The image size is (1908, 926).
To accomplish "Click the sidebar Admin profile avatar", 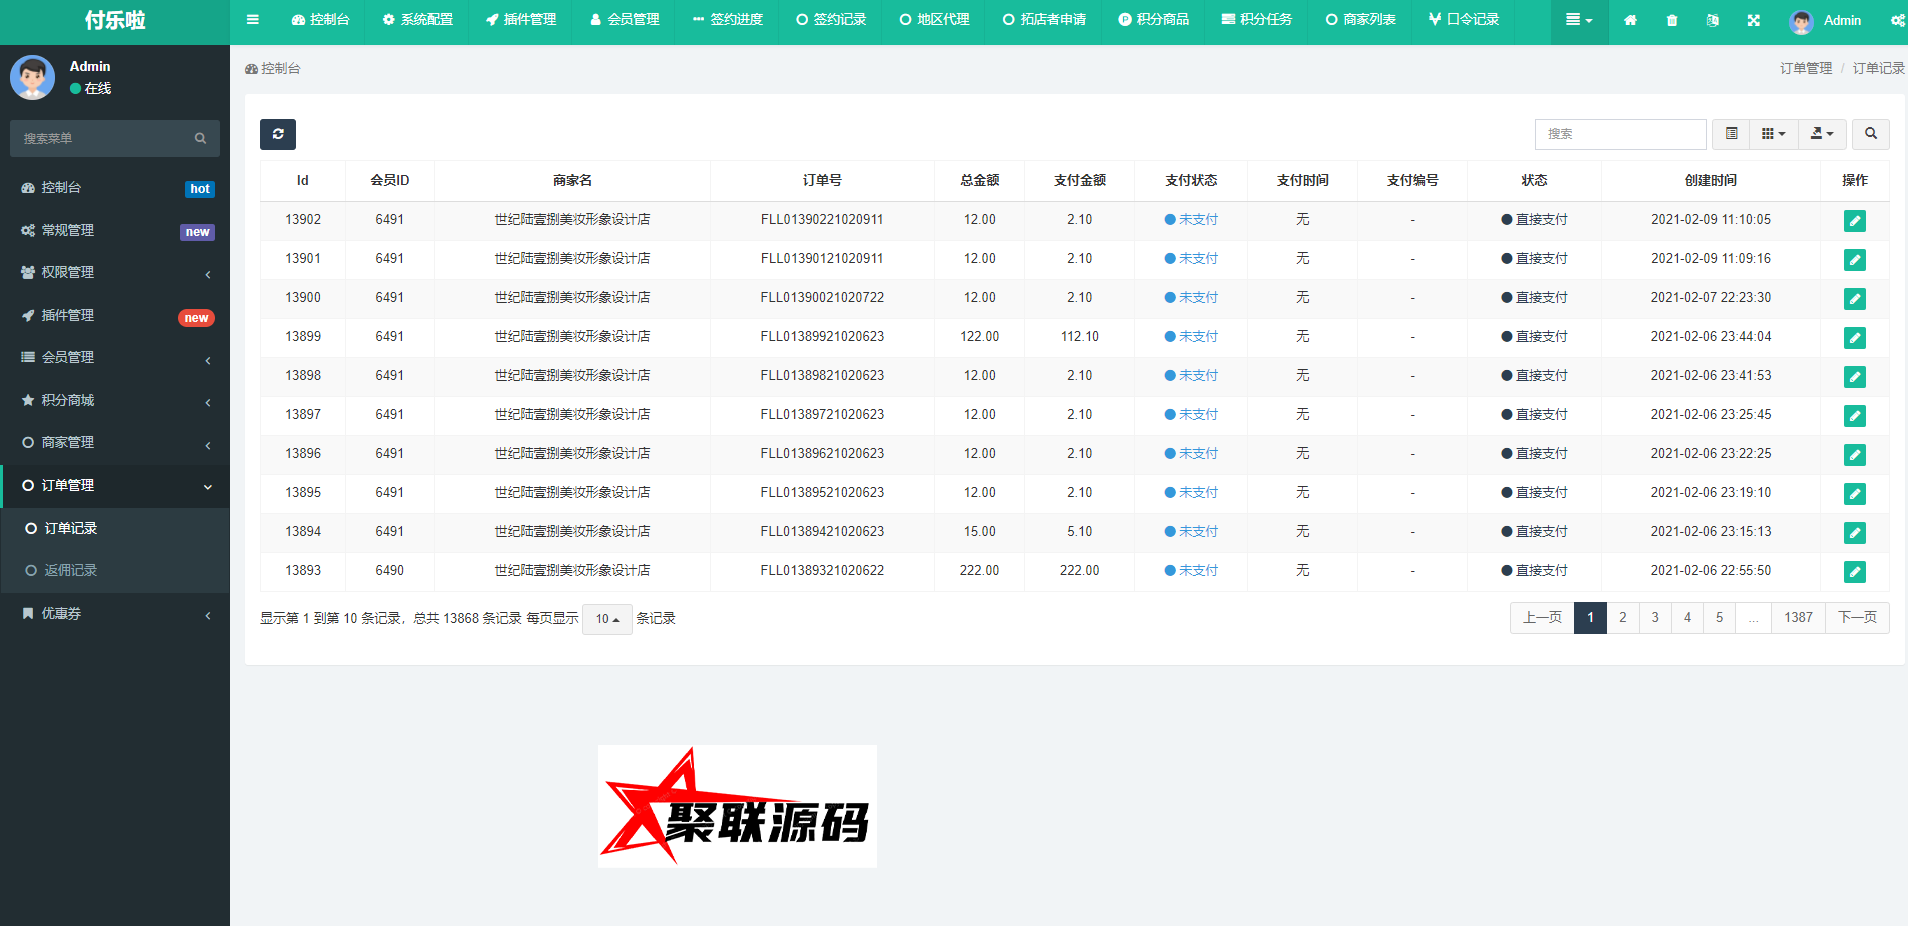I will 33,77.
